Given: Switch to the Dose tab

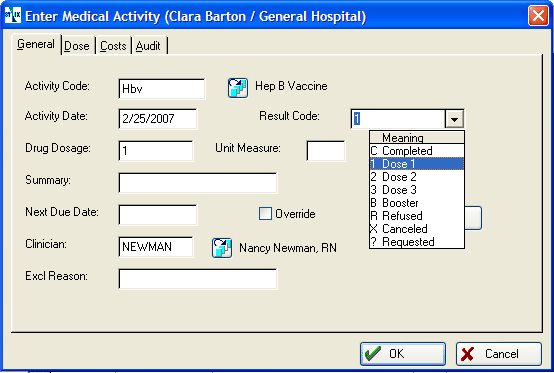Looking at the screenshot, I should [x=77, y=46].
